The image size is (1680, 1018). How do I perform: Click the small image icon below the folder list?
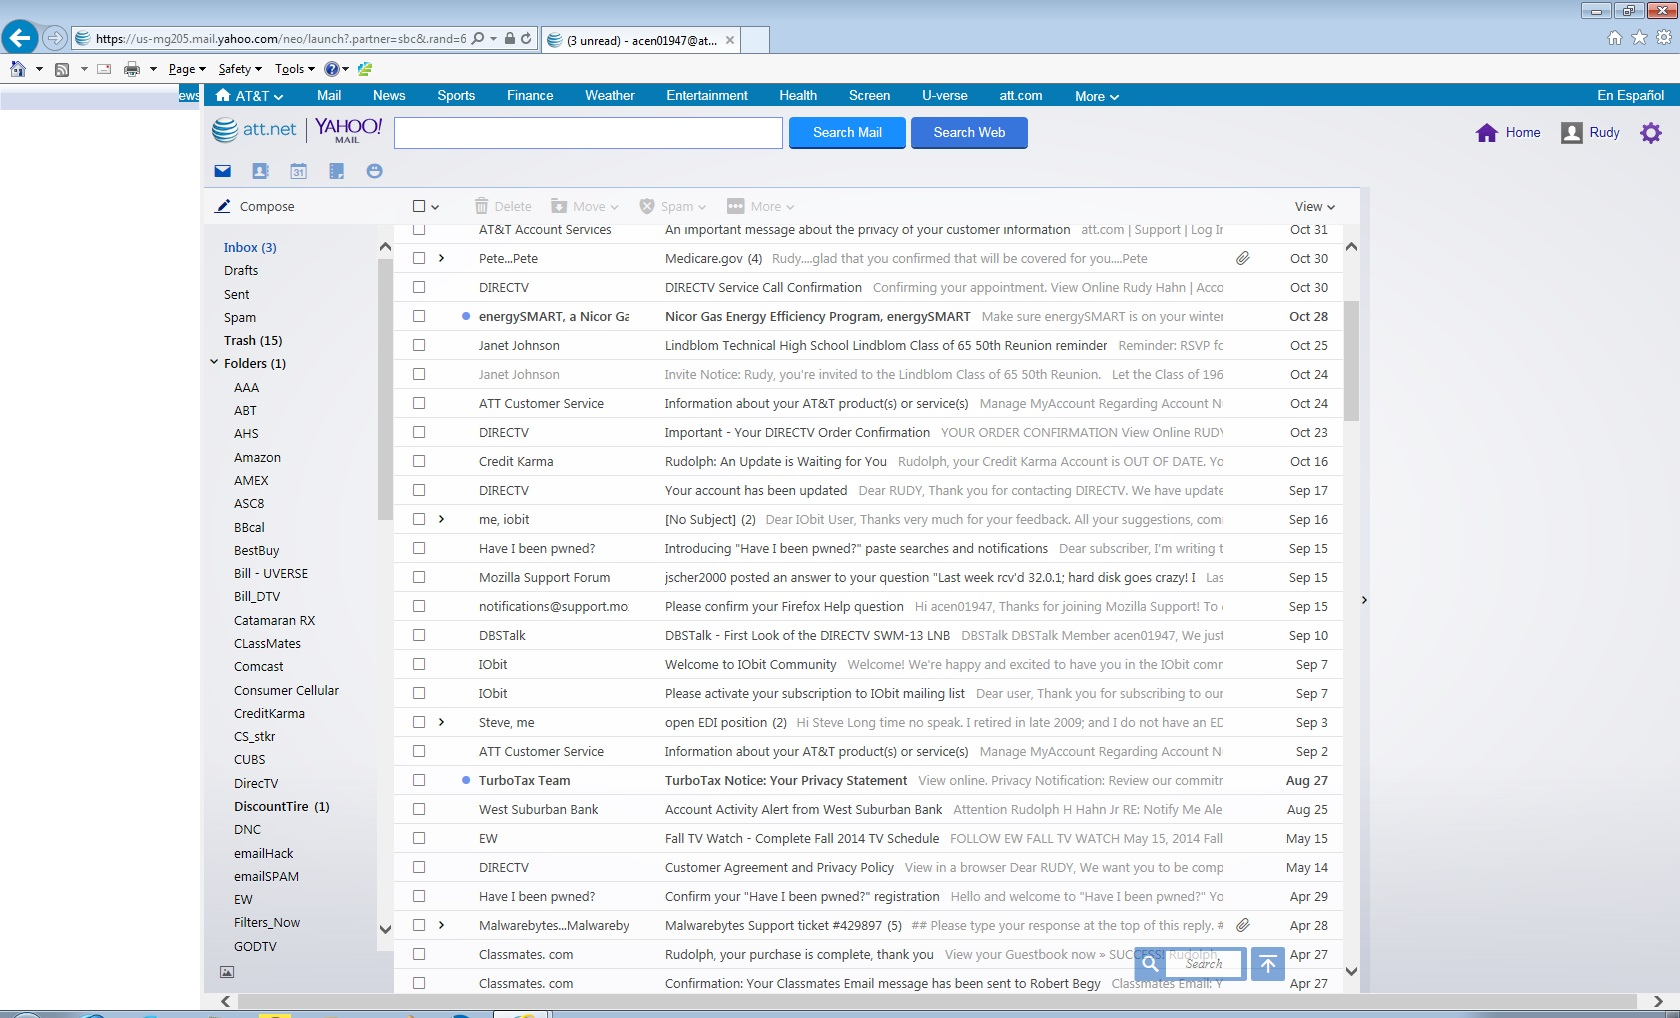coord(227,972)
